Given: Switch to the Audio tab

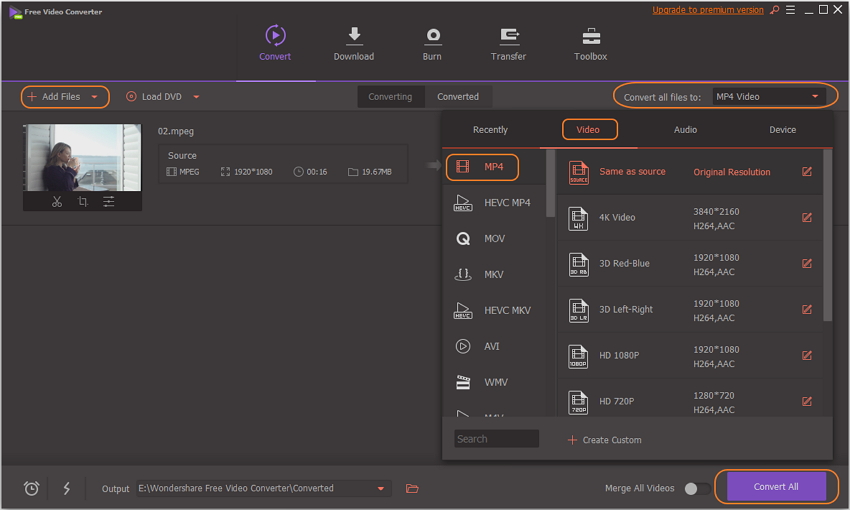Looking at the screenshot, I should tap(685, 130).
